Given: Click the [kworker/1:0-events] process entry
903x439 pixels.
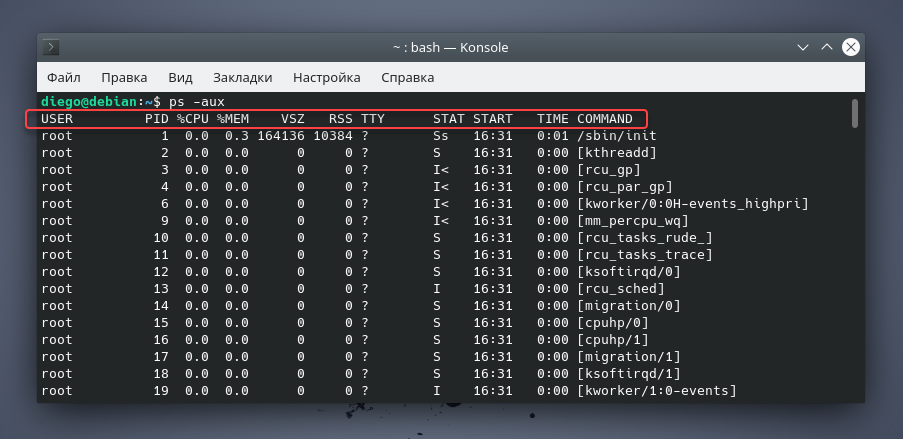Looking at the screenshot, I should [656, 391].
